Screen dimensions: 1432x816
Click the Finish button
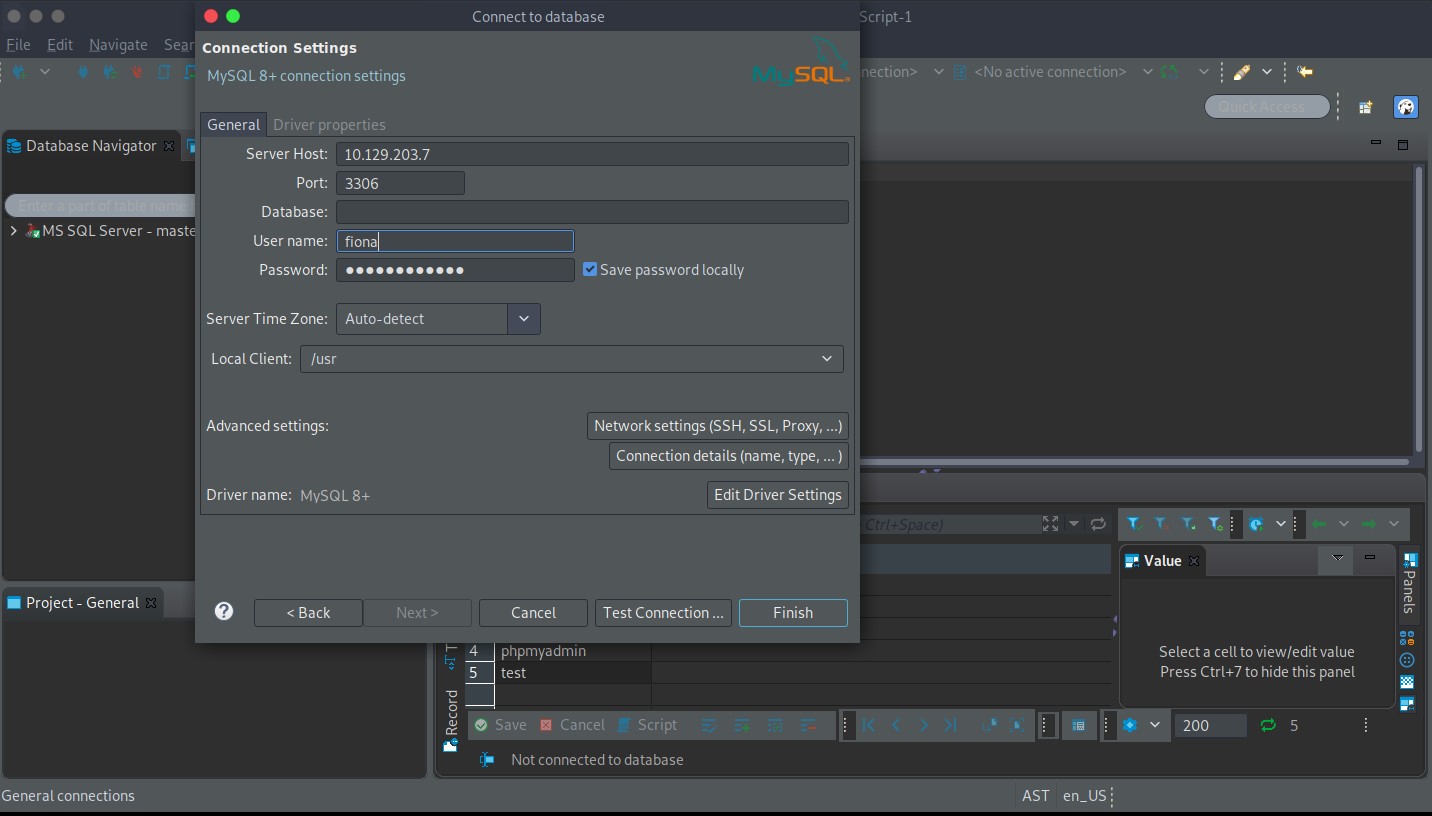(x=793, y=612)
